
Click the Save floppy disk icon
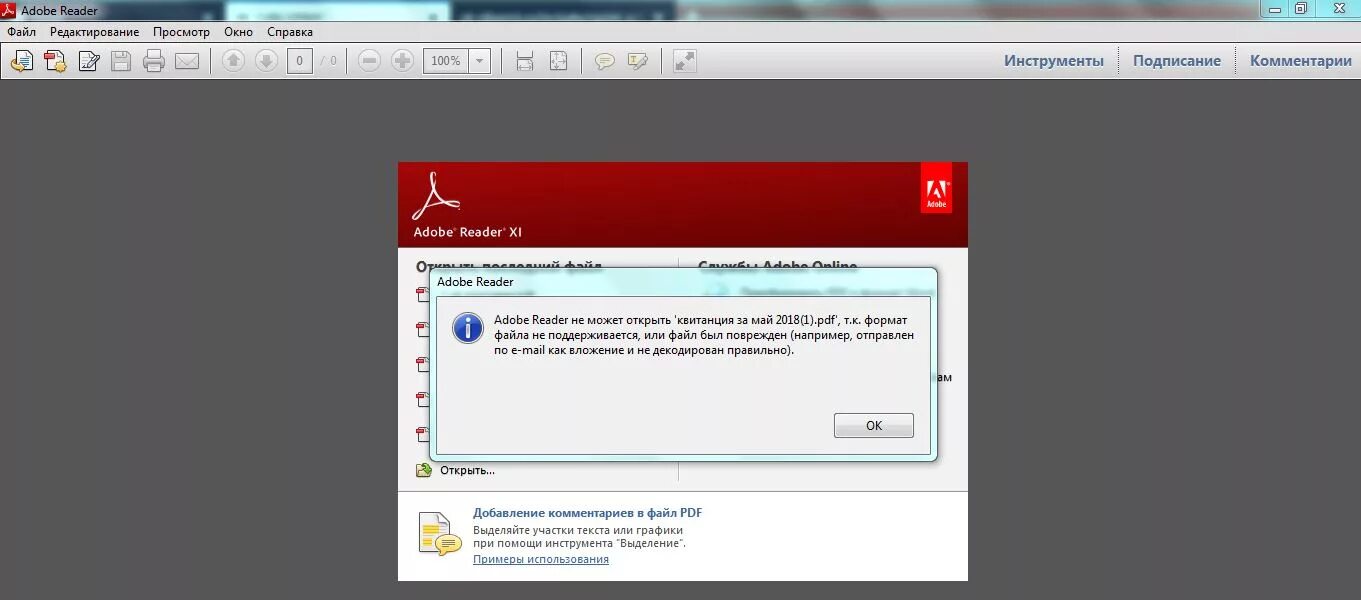121,61
